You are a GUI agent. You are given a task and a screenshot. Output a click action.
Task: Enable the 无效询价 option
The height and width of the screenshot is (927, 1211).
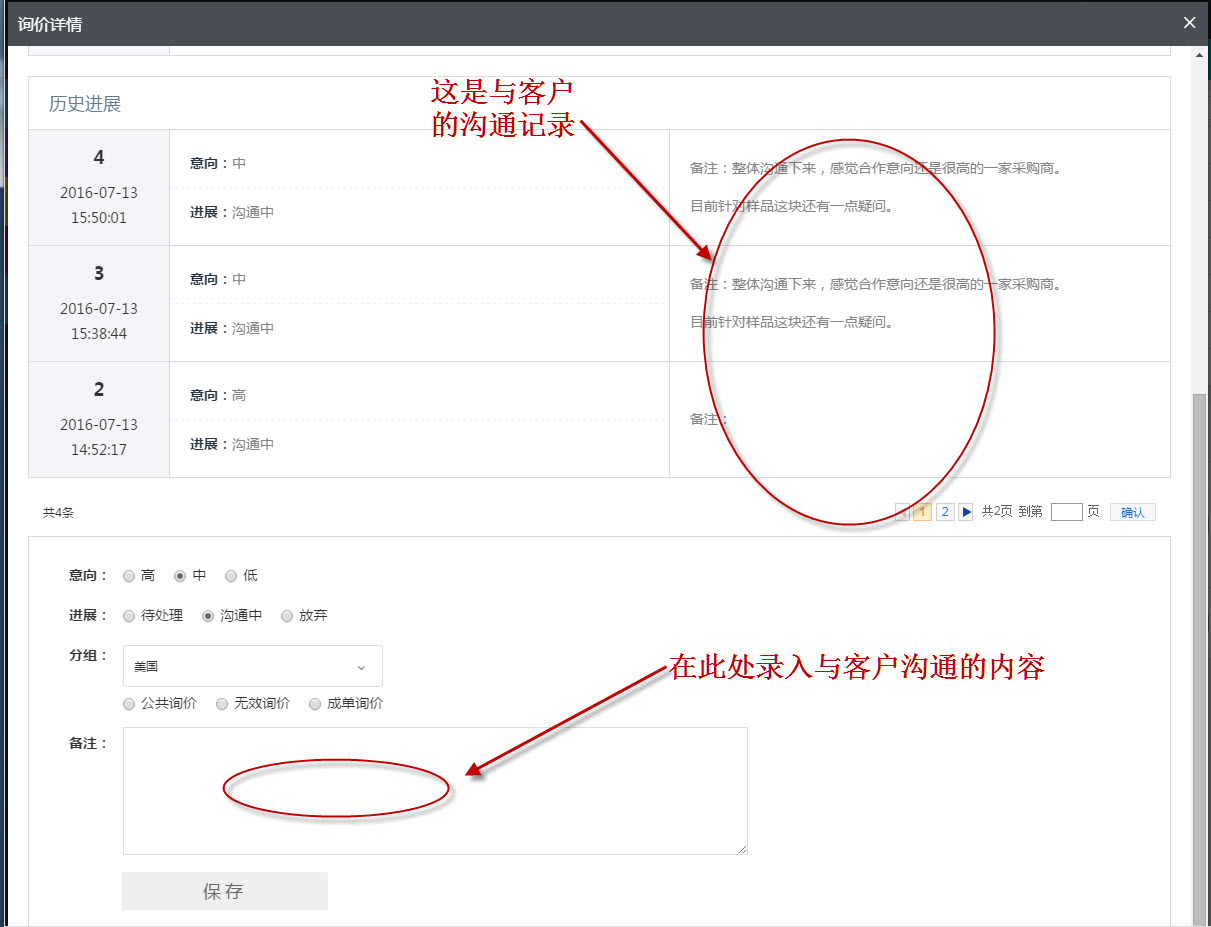222,704
